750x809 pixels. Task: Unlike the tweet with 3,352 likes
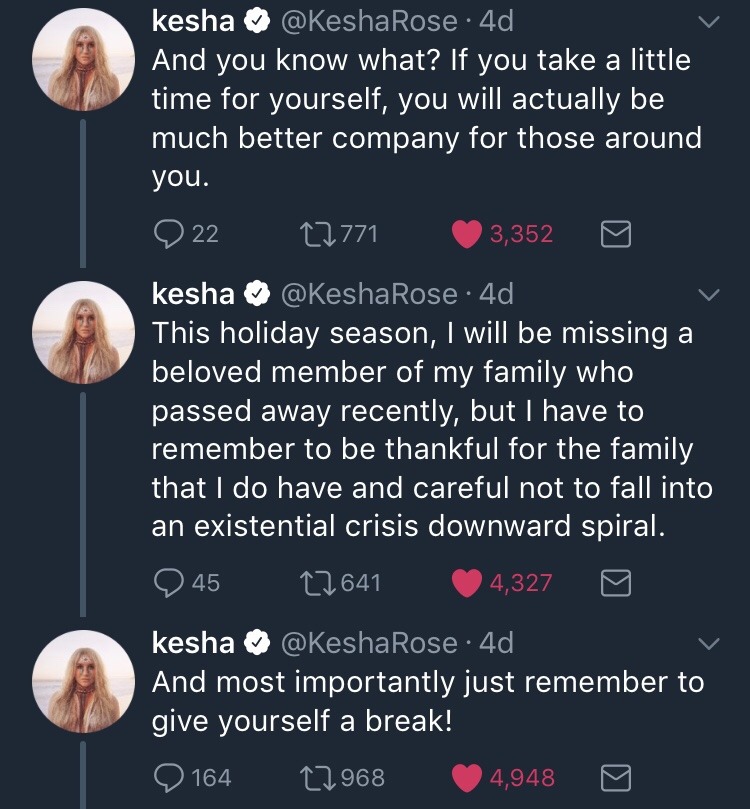tap(467, 234)
